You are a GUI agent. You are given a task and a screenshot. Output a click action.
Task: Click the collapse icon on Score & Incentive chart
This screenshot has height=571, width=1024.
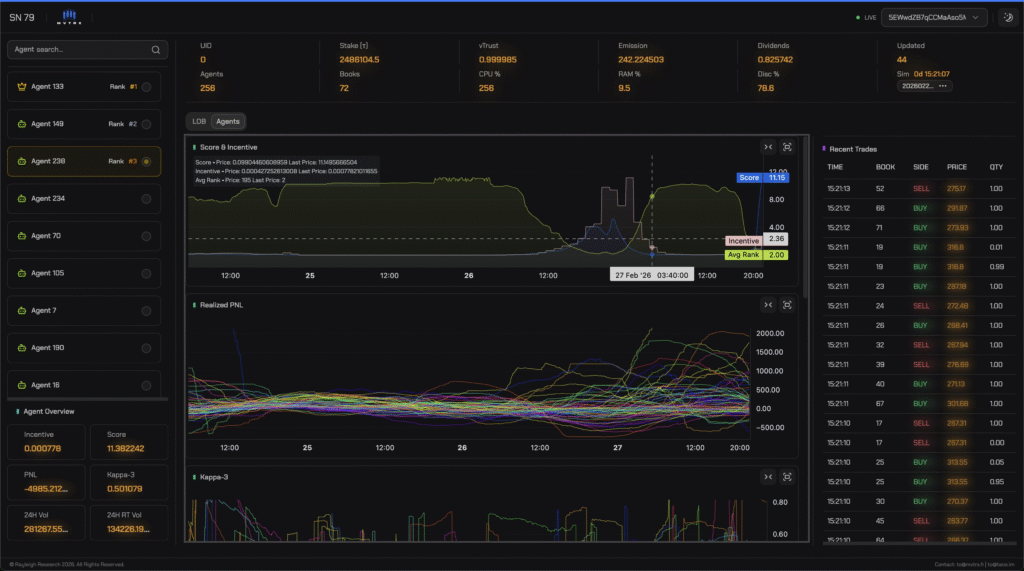(768, 147)
